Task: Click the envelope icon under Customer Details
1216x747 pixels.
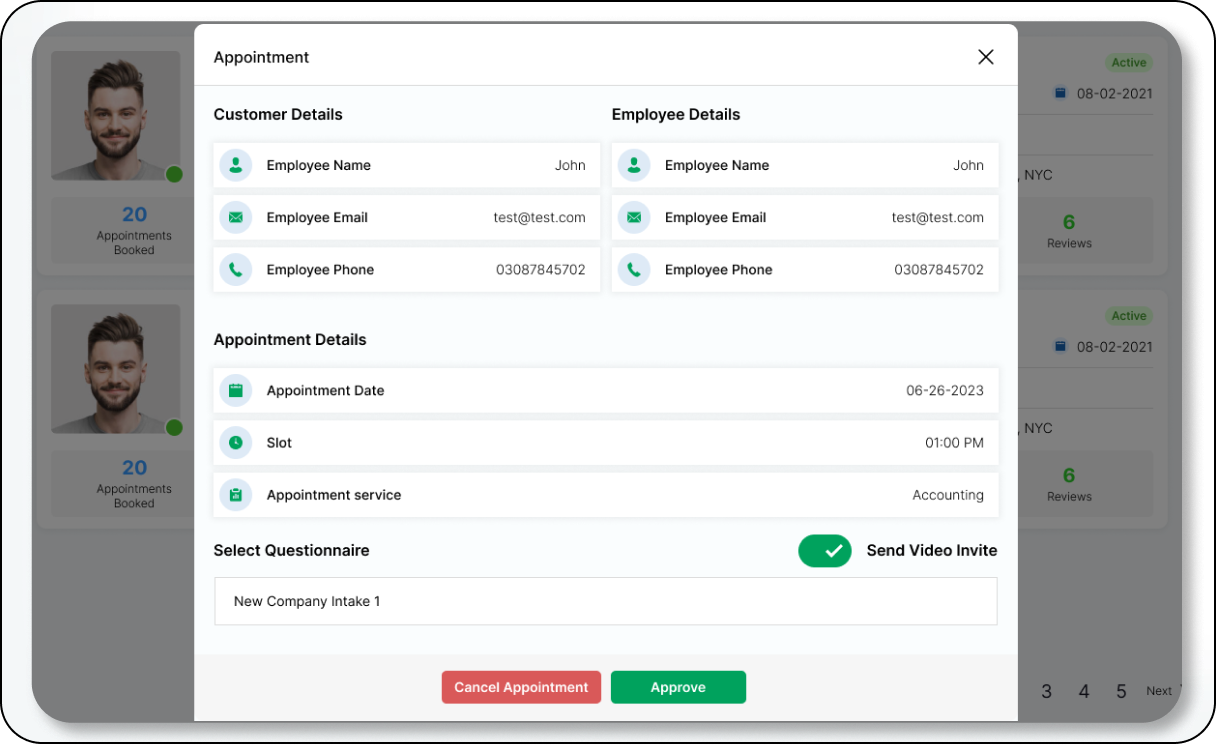Action: 236,218
